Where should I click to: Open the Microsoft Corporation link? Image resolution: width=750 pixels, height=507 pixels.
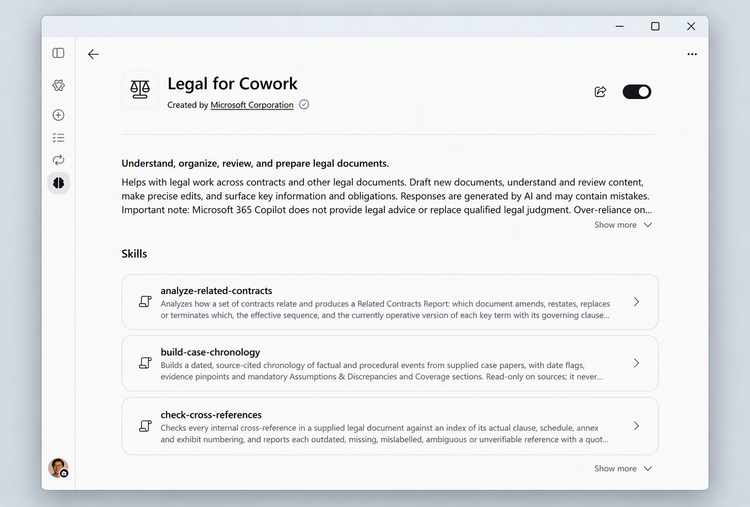(252, 105)
